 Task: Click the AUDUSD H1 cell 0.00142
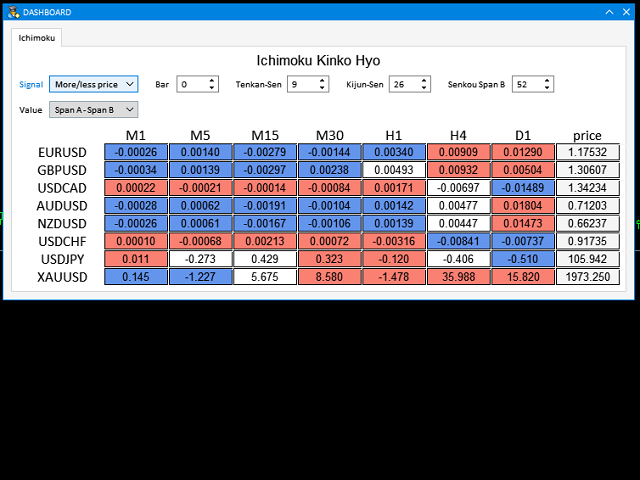393,205
